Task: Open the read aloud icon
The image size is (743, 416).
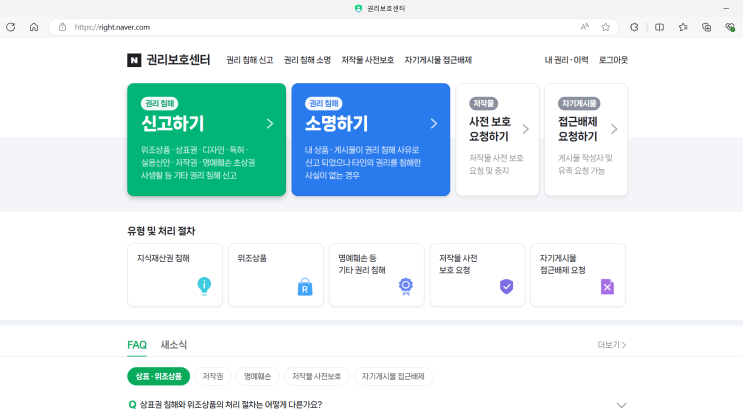Action: (x=585, y=27)
